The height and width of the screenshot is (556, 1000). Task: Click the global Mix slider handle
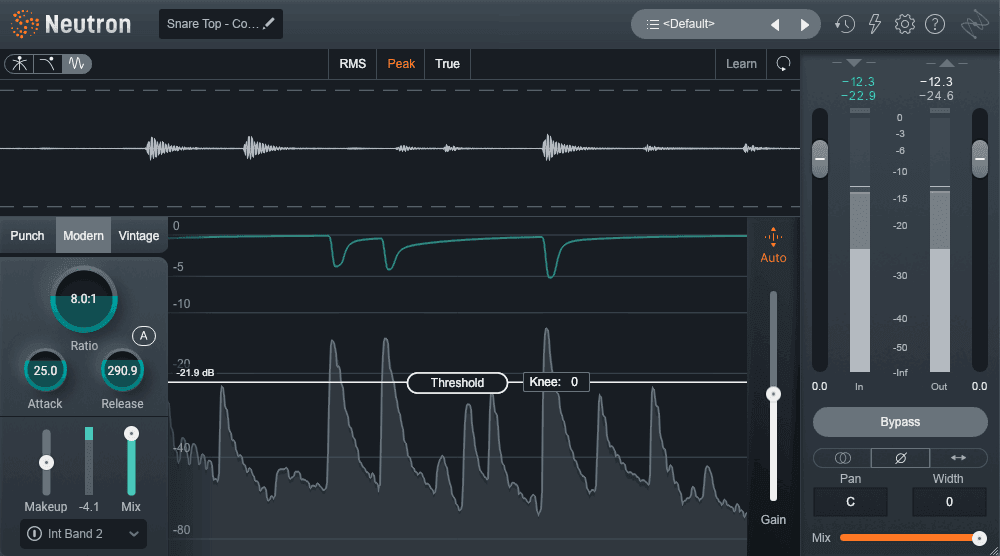[979, 538]
